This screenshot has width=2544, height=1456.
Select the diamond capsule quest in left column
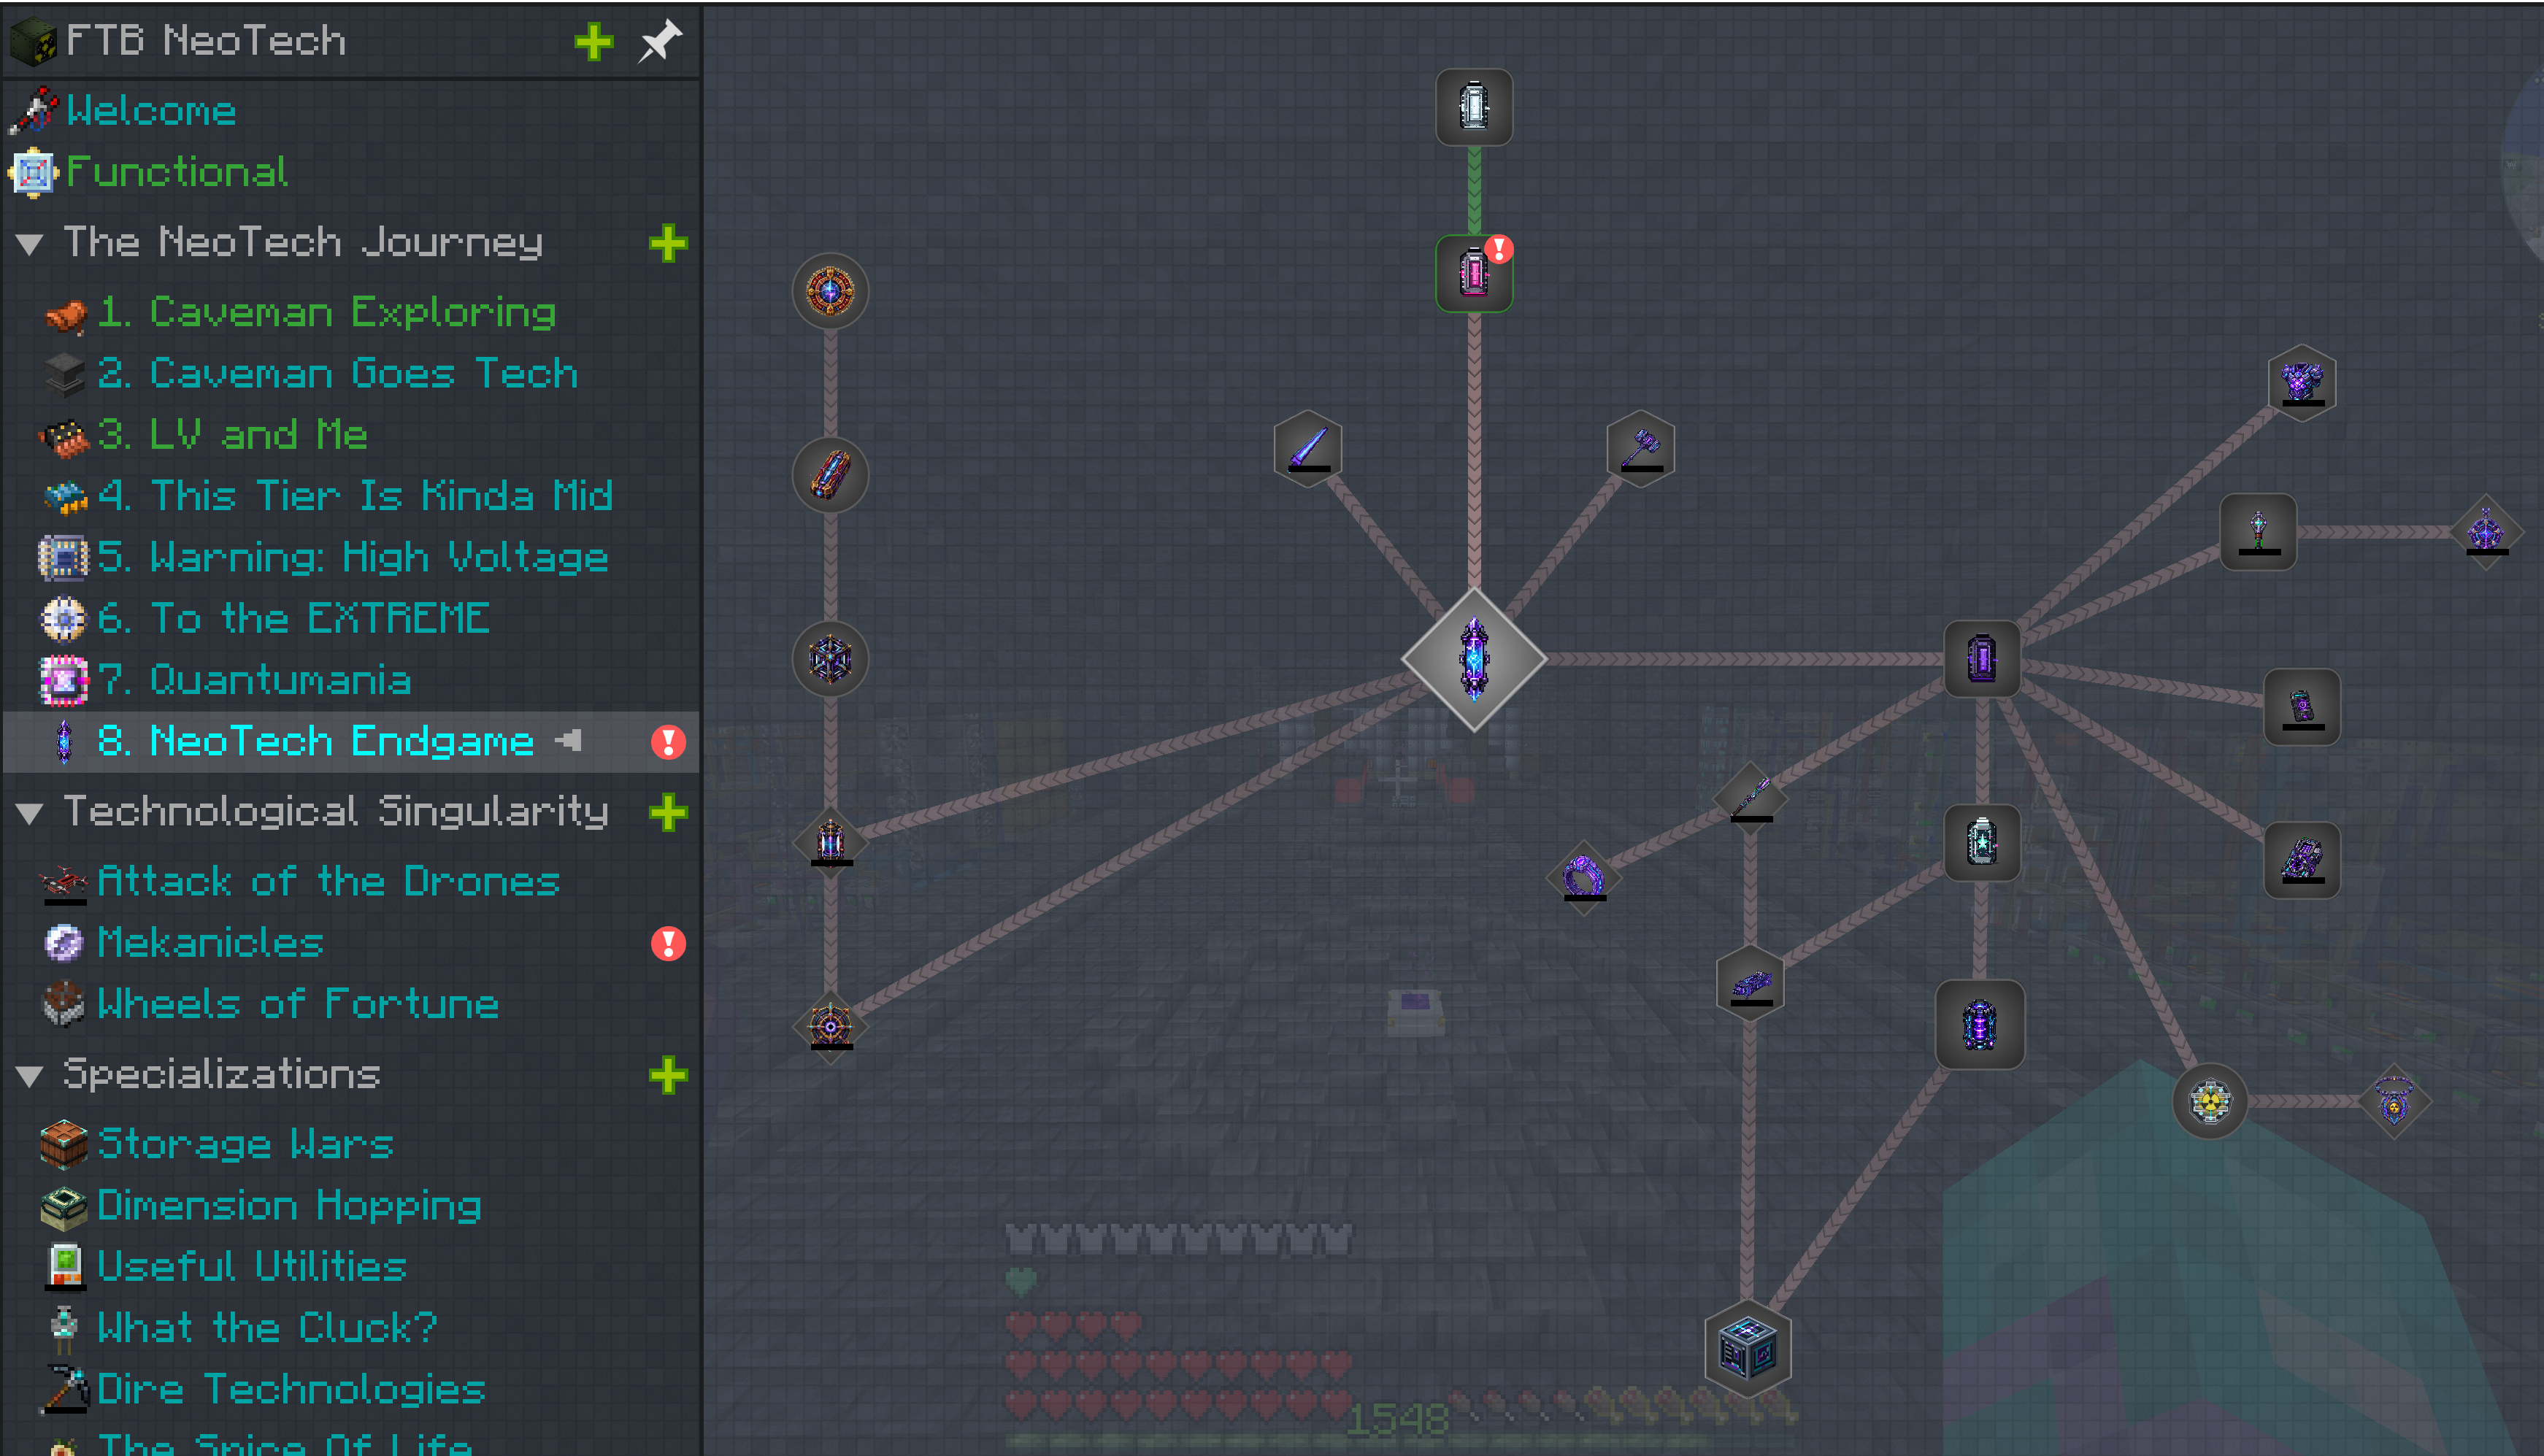830,842
